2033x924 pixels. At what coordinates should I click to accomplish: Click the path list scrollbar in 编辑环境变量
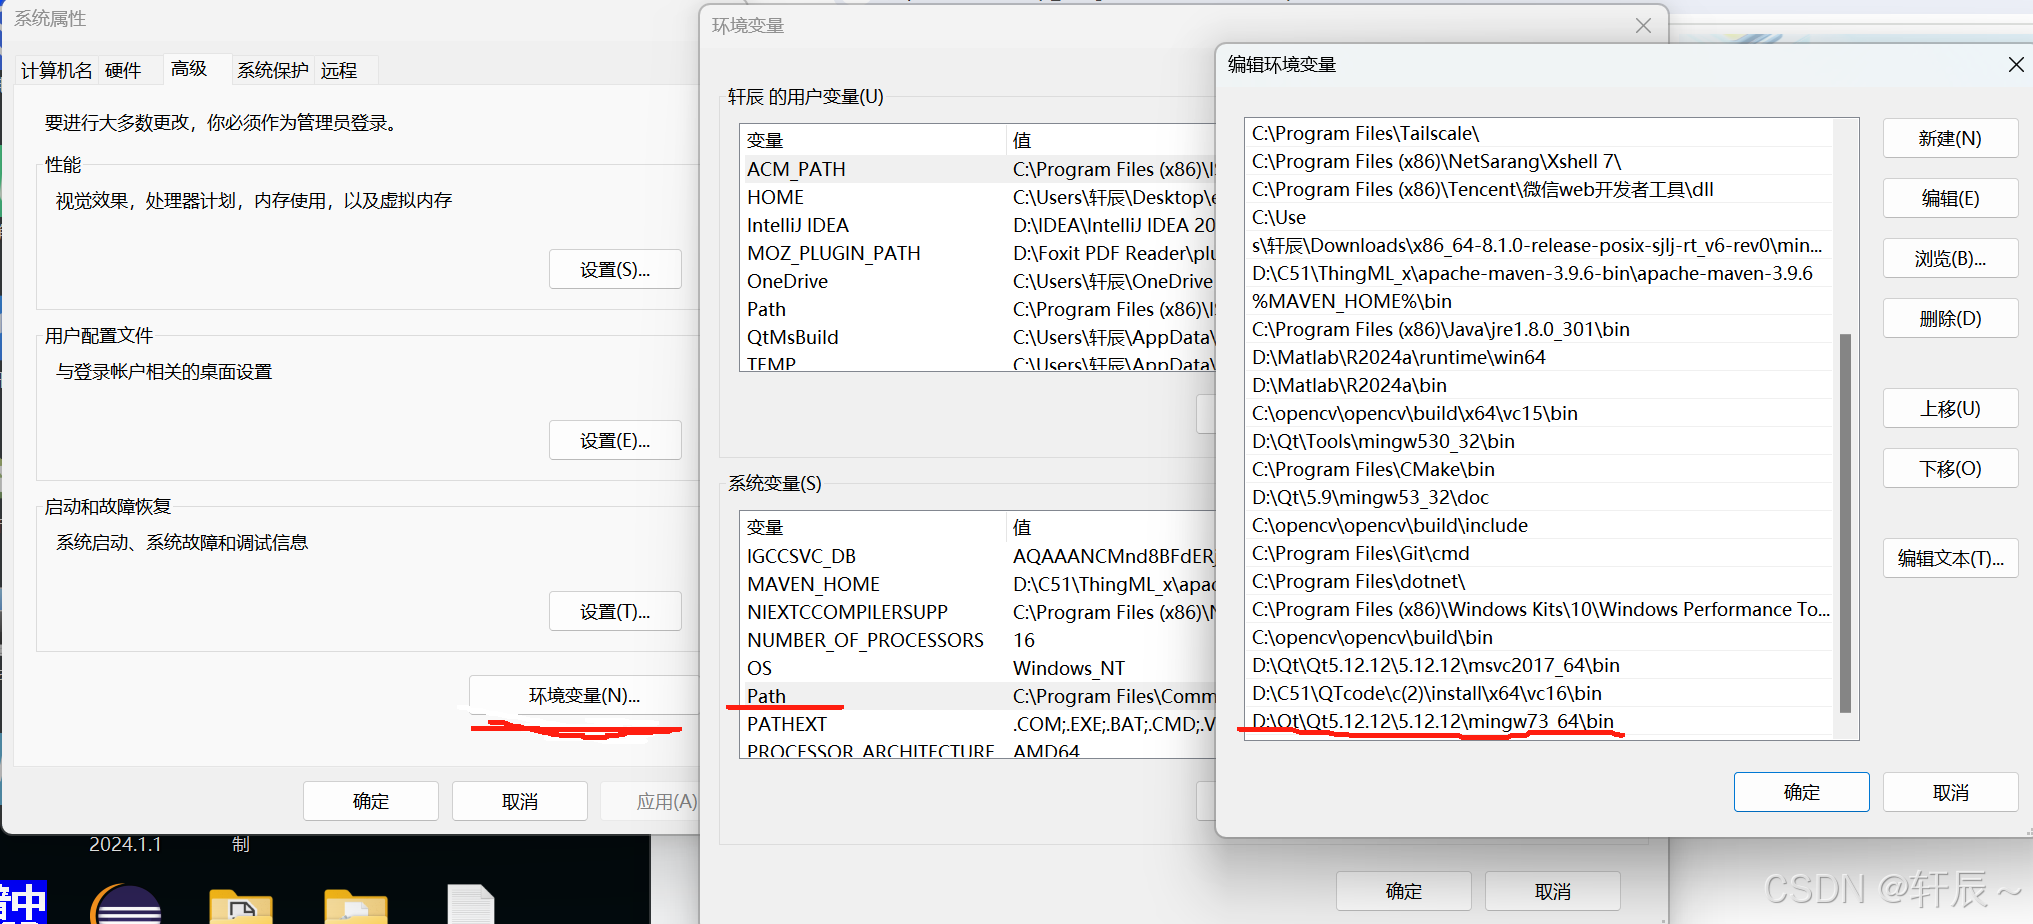(1845, 523)
